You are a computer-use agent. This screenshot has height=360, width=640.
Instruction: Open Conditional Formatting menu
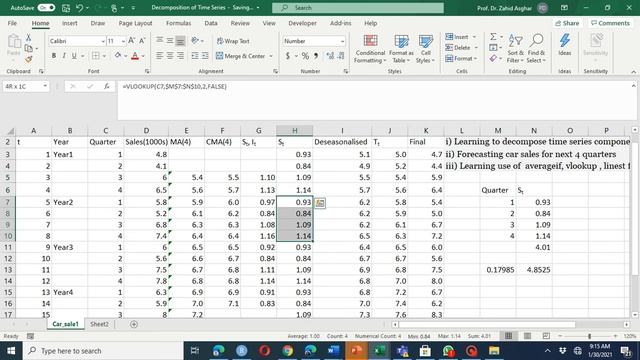coord(370,49)
